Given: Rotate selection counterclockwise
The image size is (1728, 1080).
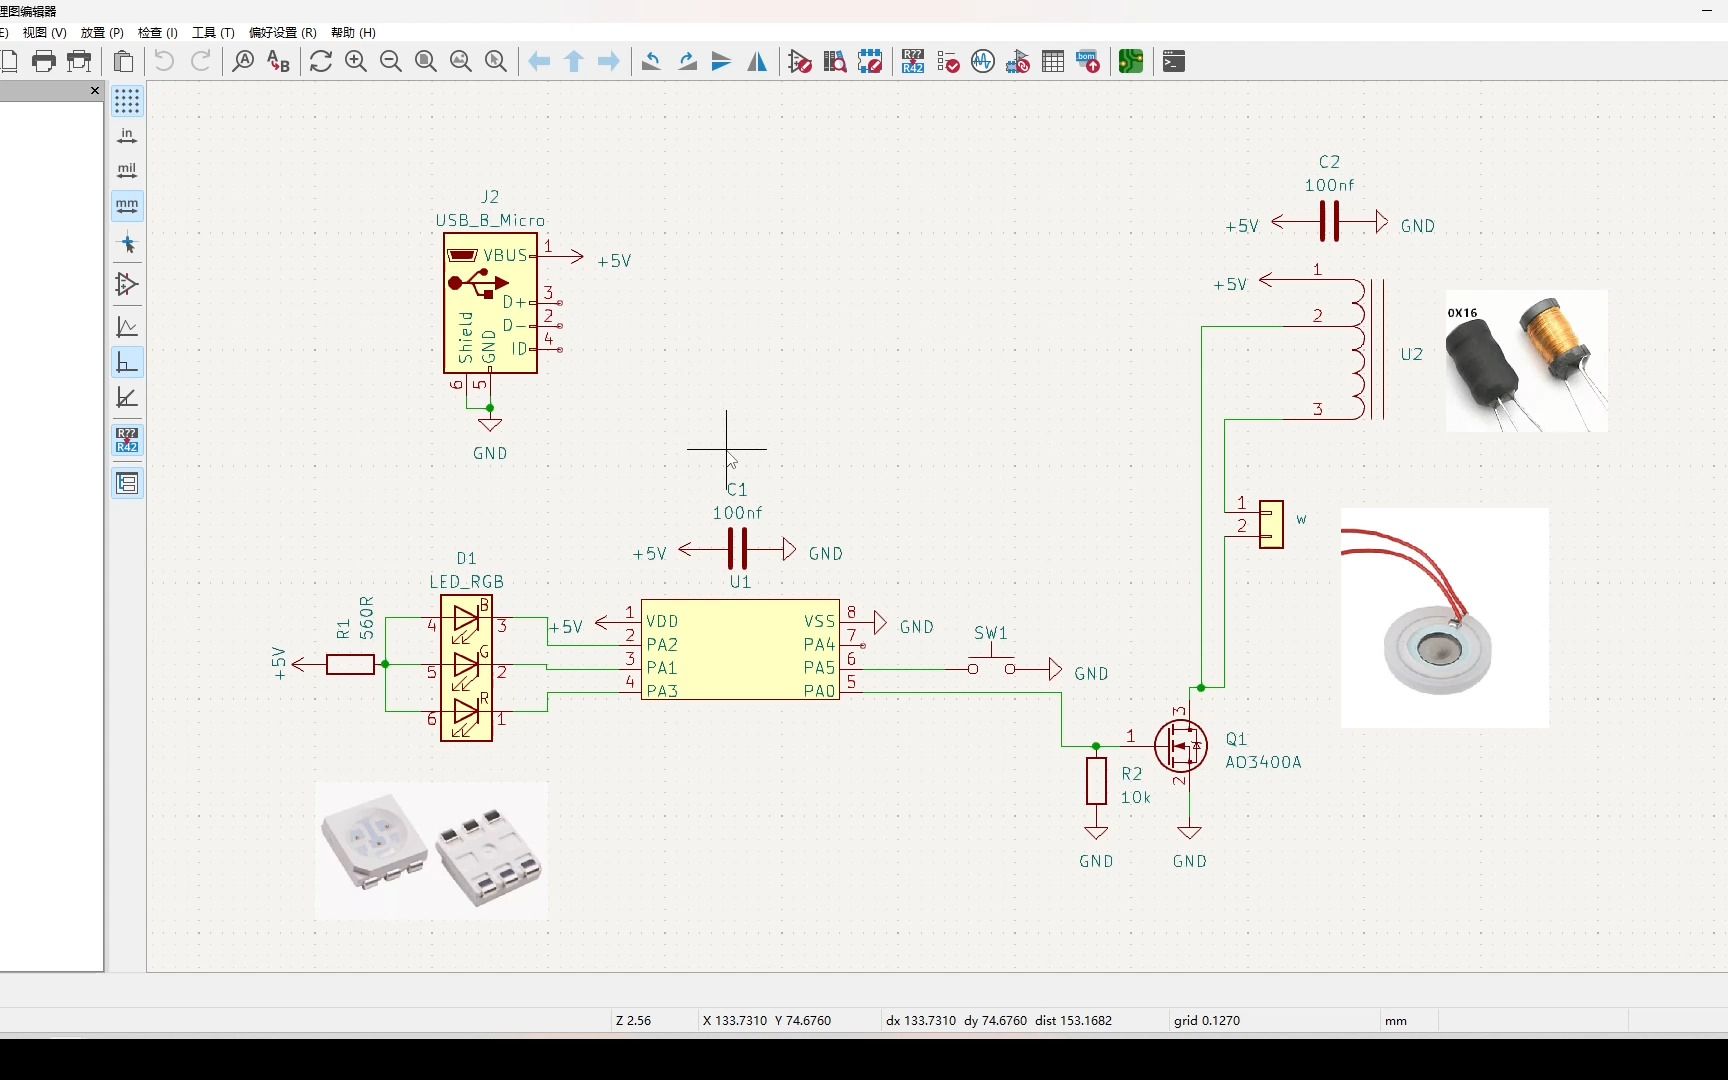Looking at the screenshot, I should (651, 62).
